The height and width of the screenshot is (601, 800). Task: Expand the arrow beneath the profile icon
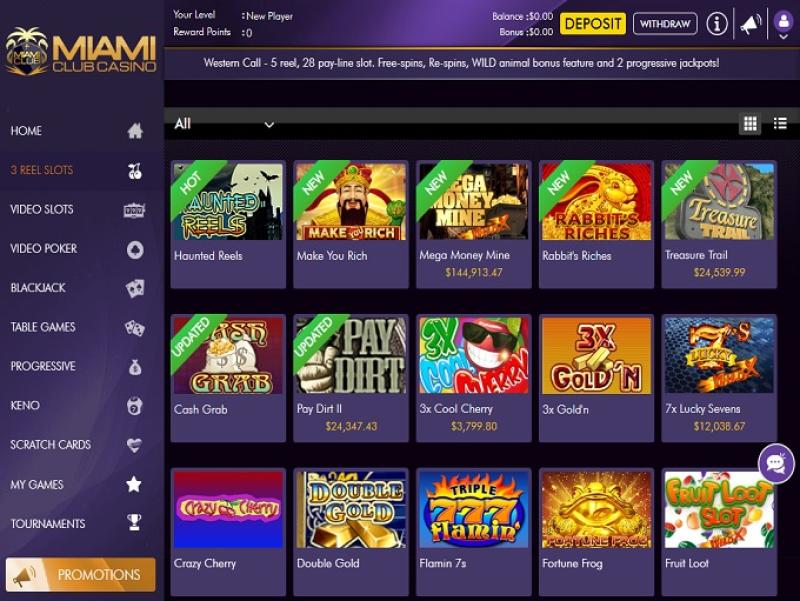pos(783,37)
